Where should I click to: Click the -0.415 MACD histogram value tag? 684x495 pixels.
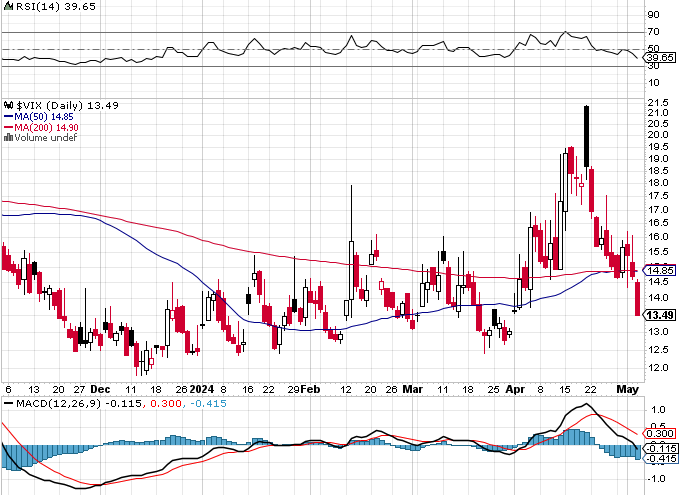coord(661,458)
